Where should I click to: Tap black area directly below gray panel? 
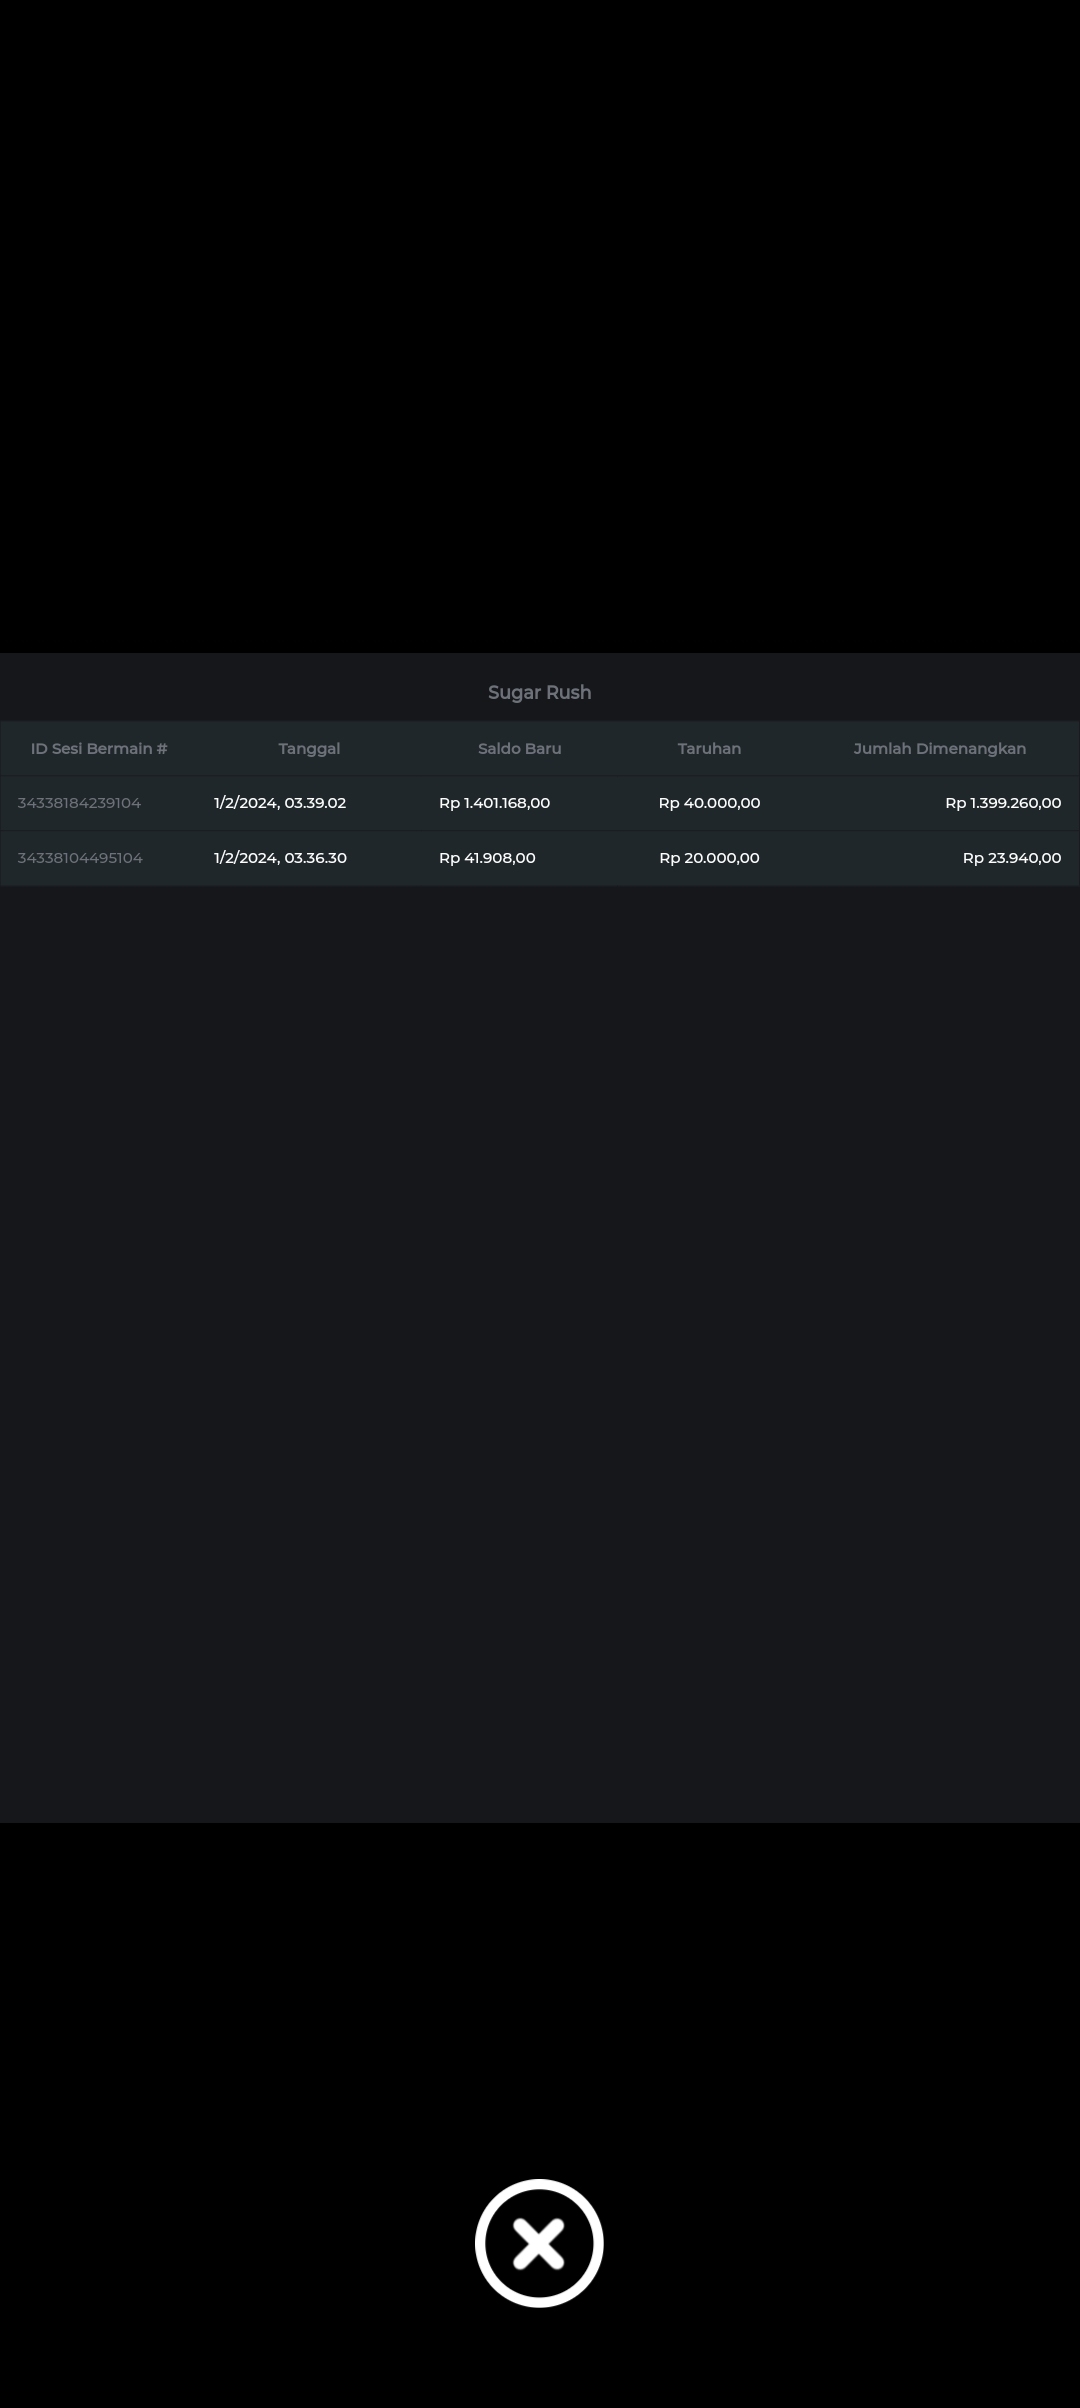pos(540,1950)
